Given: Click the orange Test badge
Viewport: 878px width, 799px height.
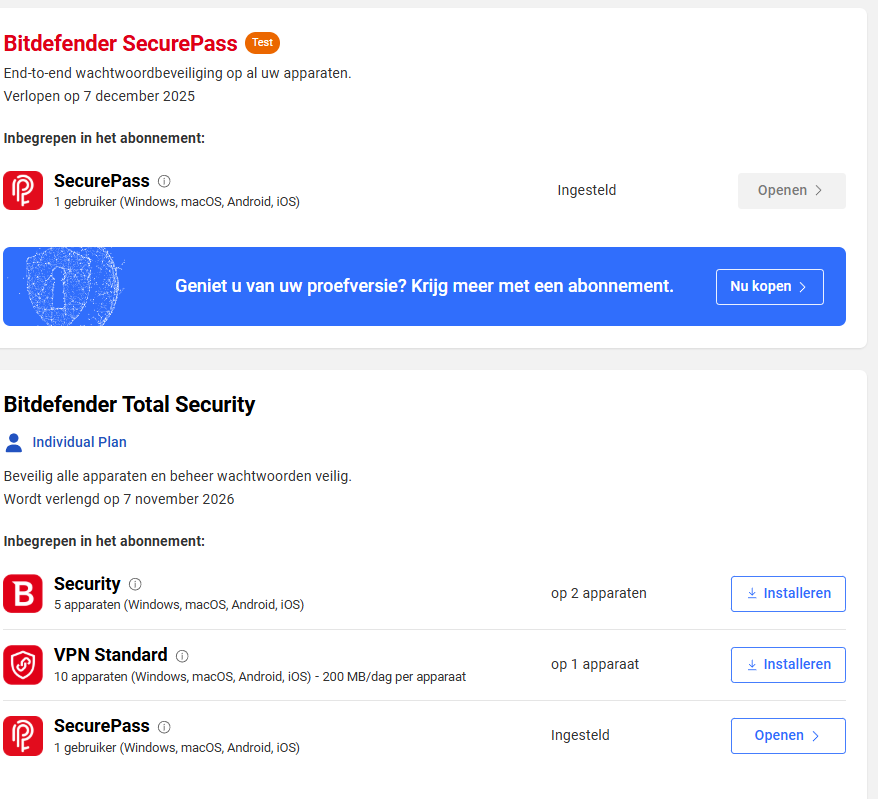Looking at the screenshot, I should pos(262,43).
